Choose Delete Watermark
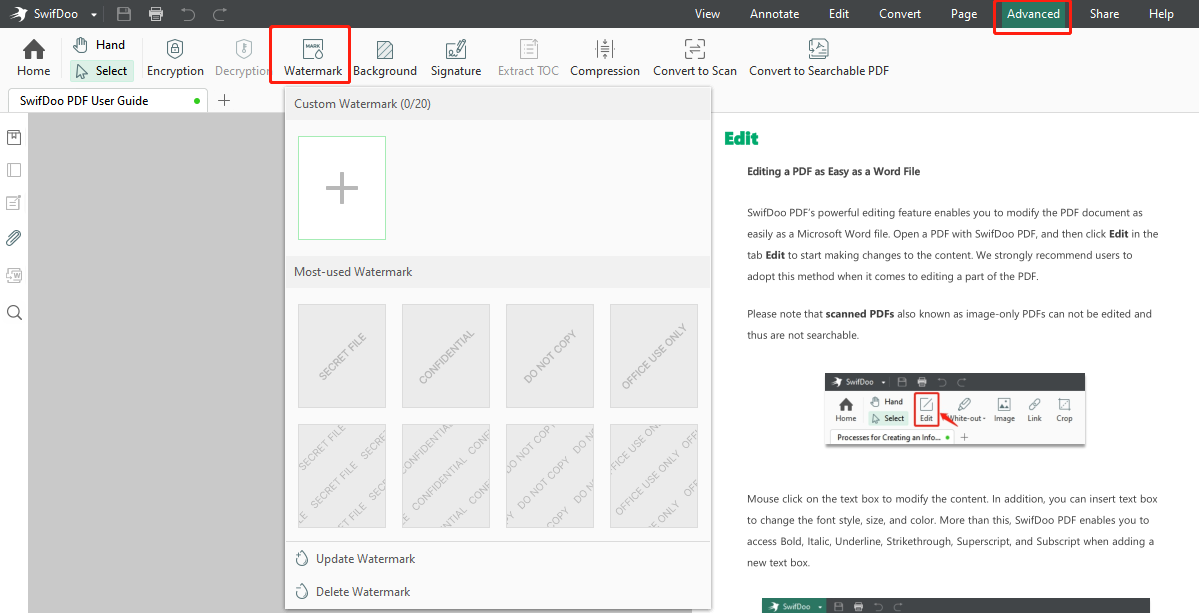The width and height of the screenshot is (1199, 613). pos(498,592)
